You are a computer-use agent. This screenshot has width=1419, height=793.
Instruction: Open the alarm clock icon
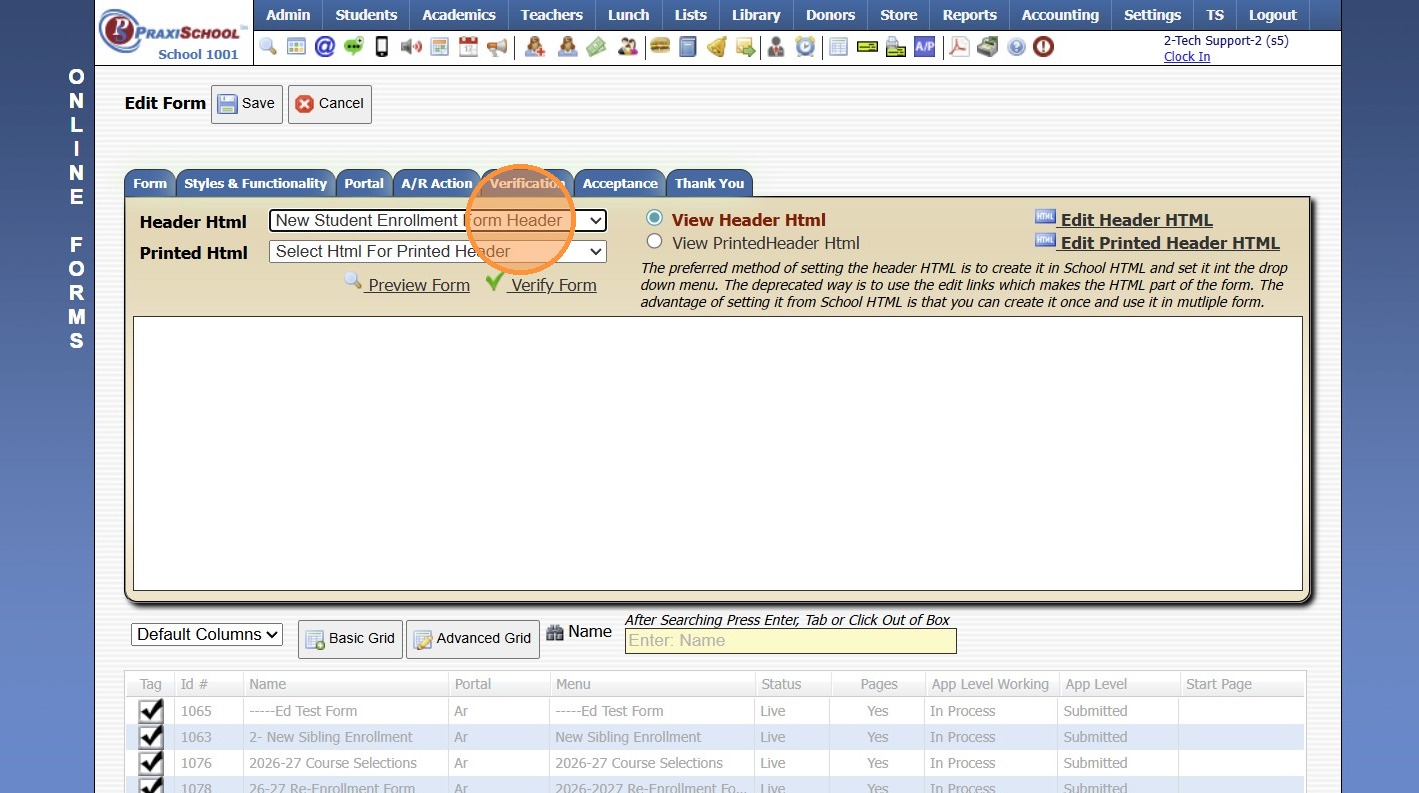click(x=805, y=46)
